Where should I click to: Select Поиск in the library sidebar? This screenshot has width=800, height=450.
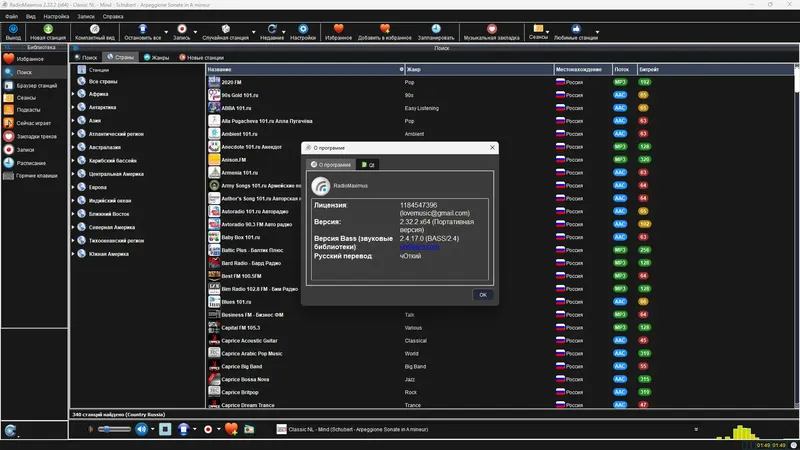click(x=34, y=72)
